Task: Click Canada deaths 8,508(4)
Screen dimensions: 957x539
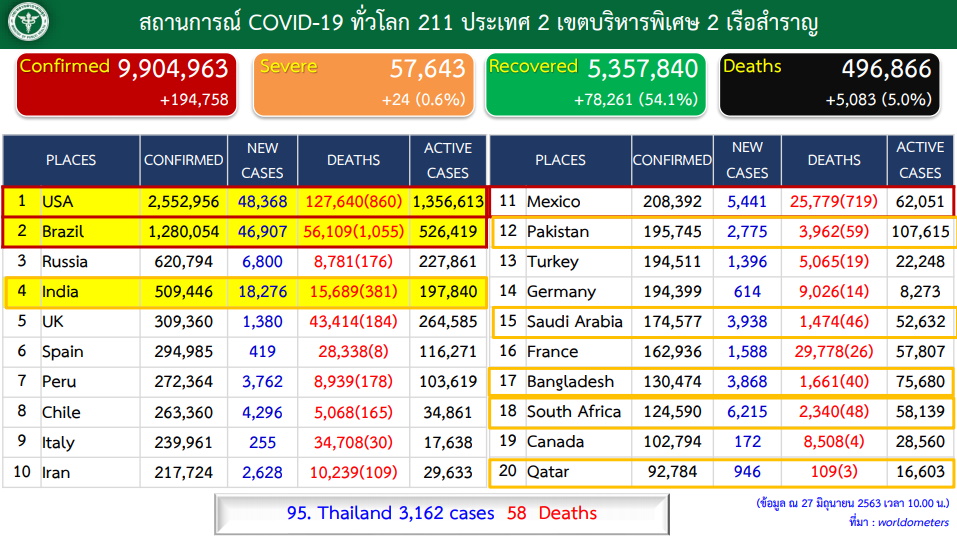Action: 834,441
